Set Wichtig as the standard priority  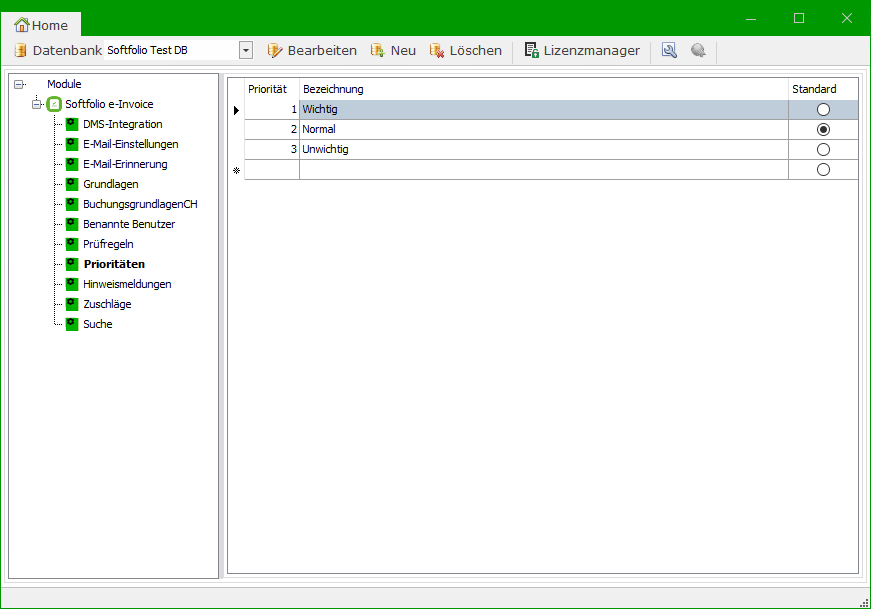[x=823, y=110]
